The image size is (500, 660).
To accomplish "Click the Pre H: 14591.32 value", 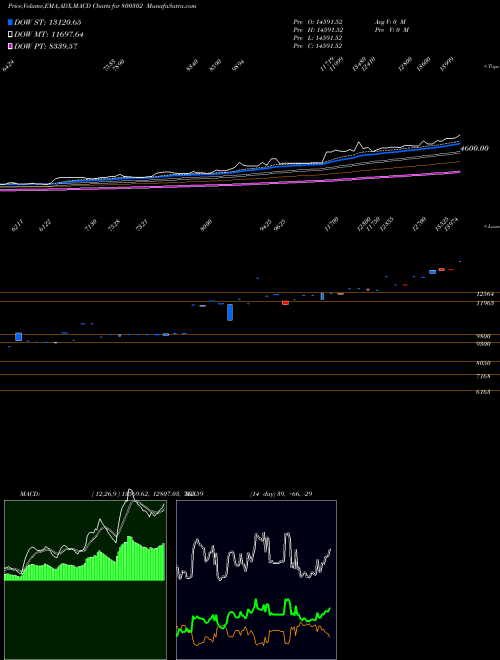I will 318,30.
